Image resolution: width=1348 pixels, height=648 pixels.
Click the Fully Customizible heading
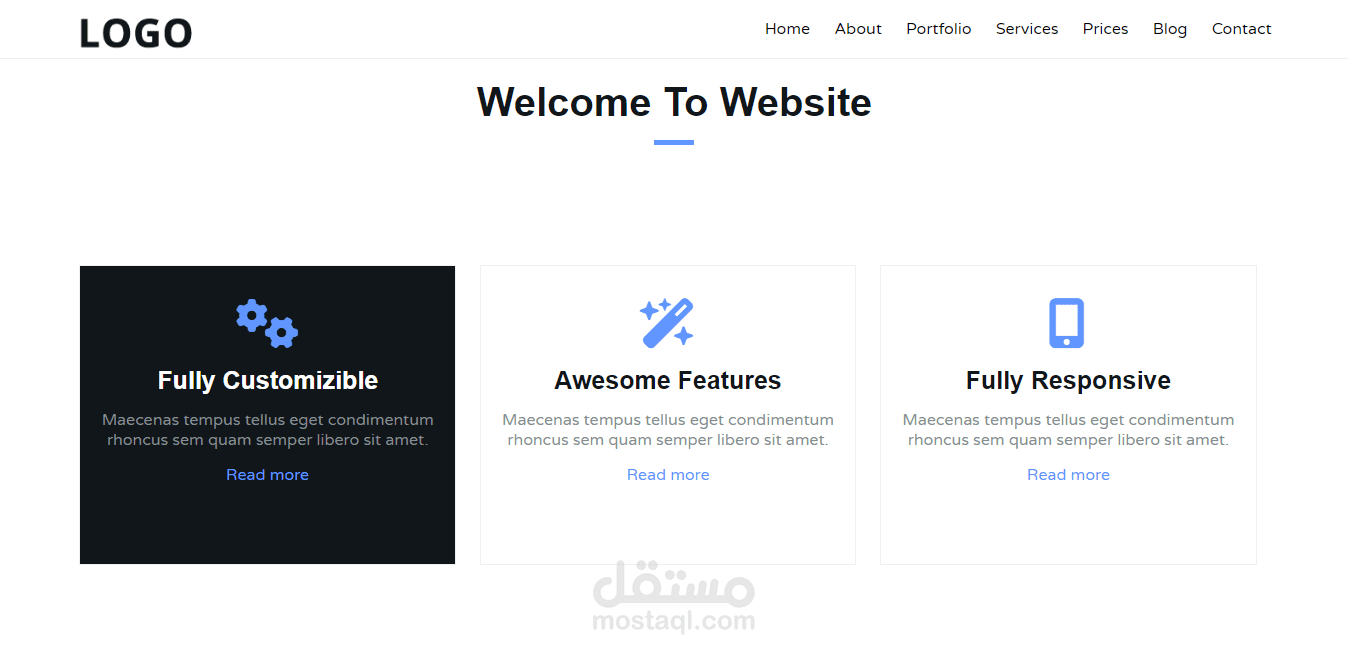(x=268, y=381)
